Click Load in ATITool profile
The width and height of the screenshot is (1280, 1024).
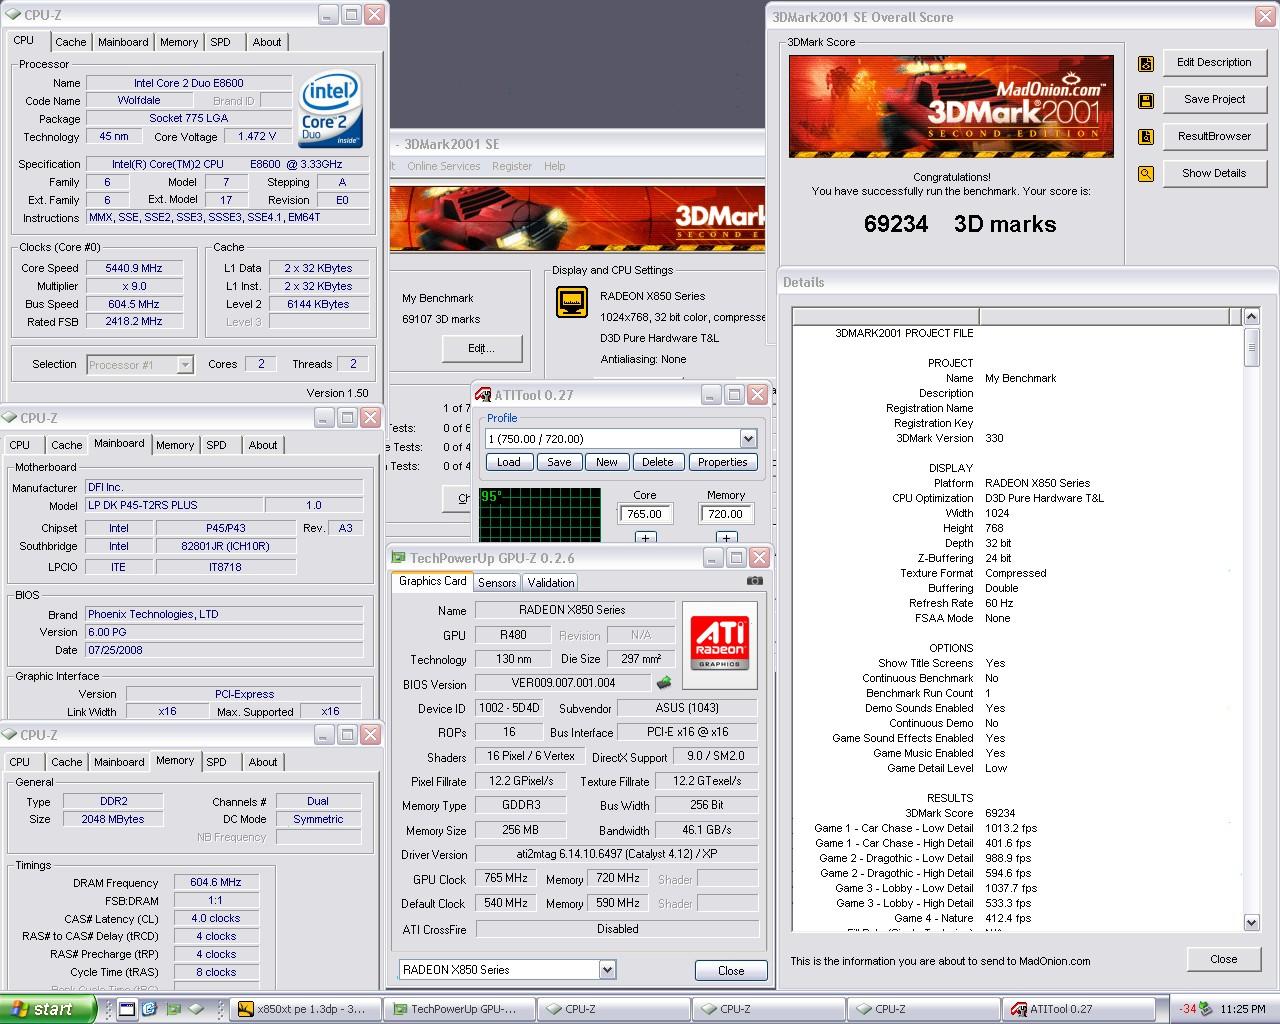pyautogui.click(x=509, y=462)
